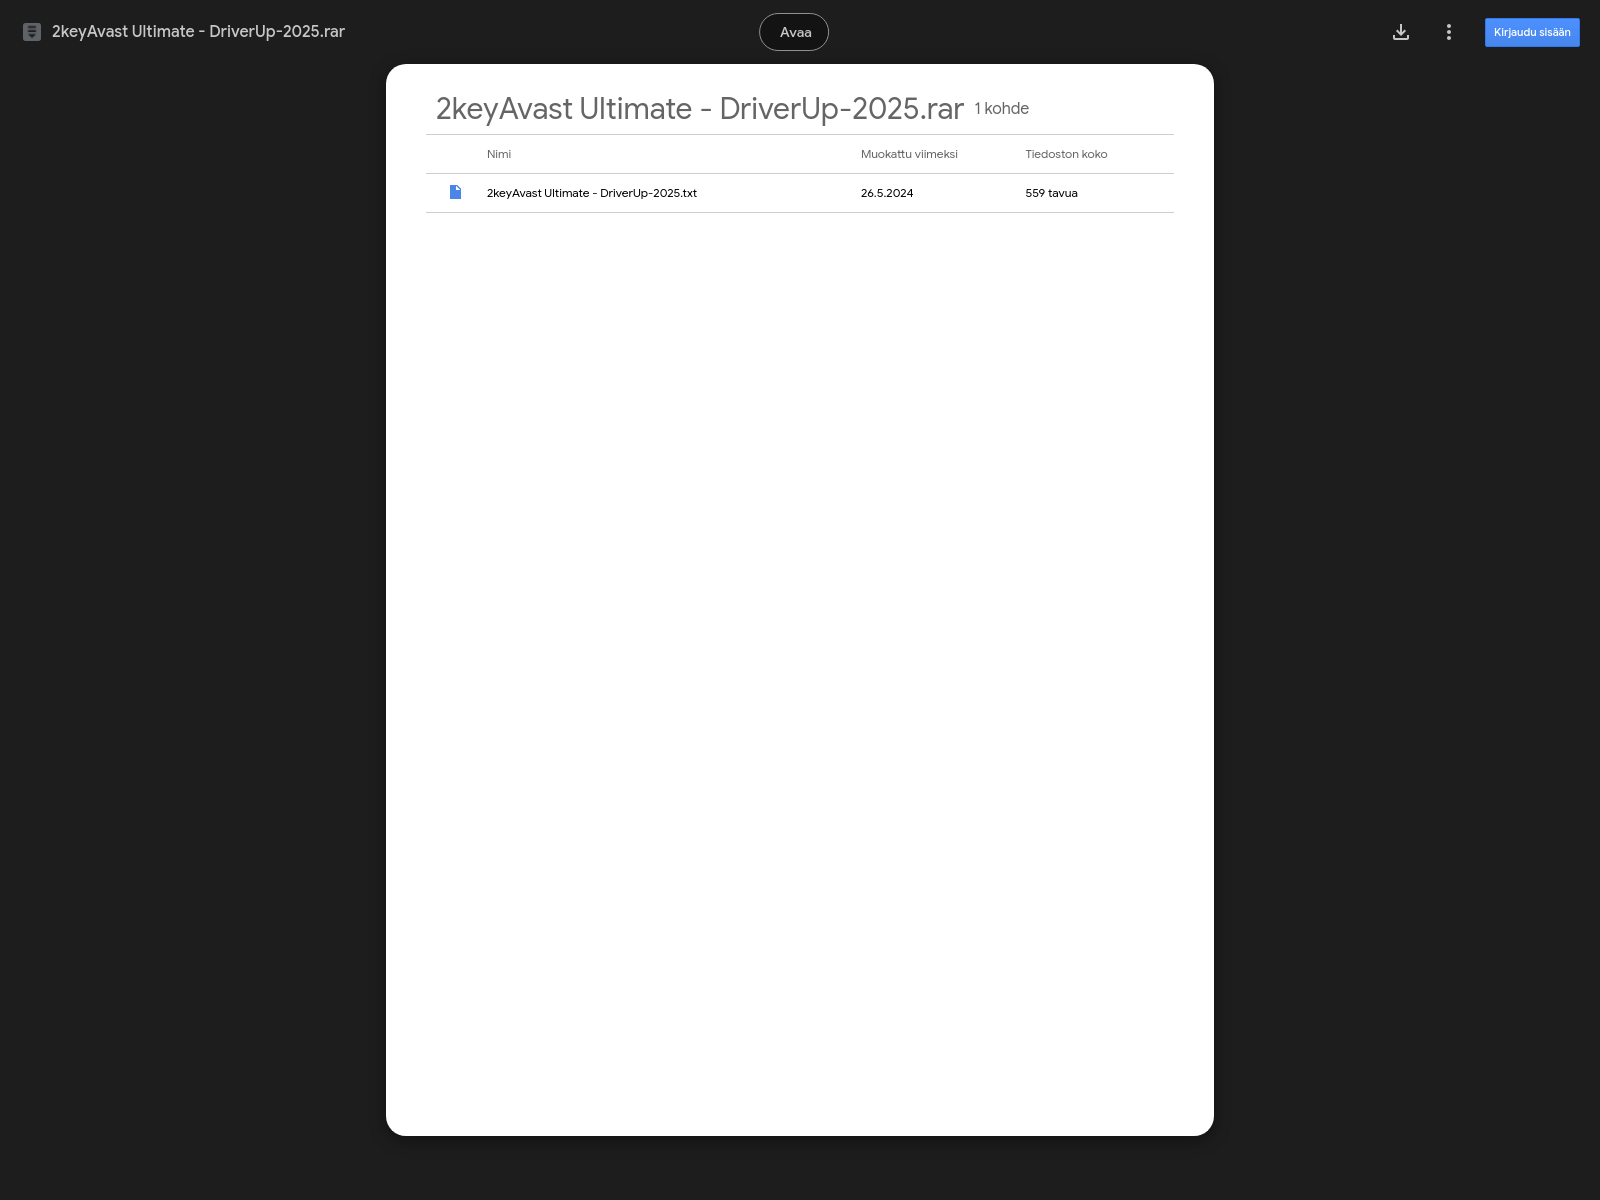The width and height of the screenshot is (1600, 1200).
Task: Click the 1 kohde item count label
Action: pos(1002,108)
